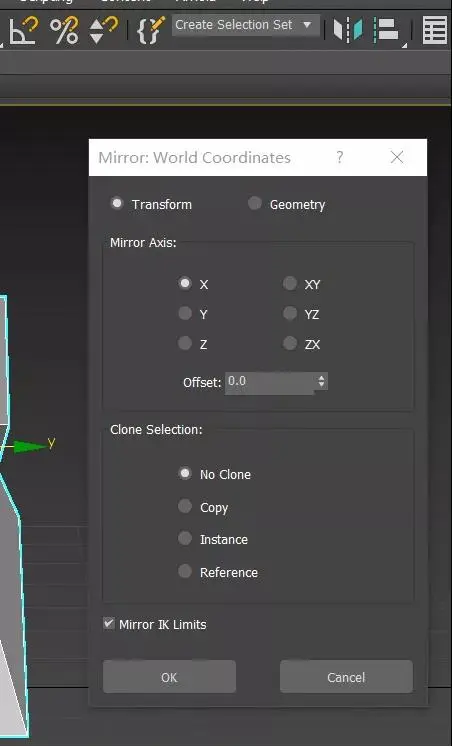Close the Mirror dialog
Image resolution: width=453 pixels, height=747 pixels.
[x=397, y=158]
